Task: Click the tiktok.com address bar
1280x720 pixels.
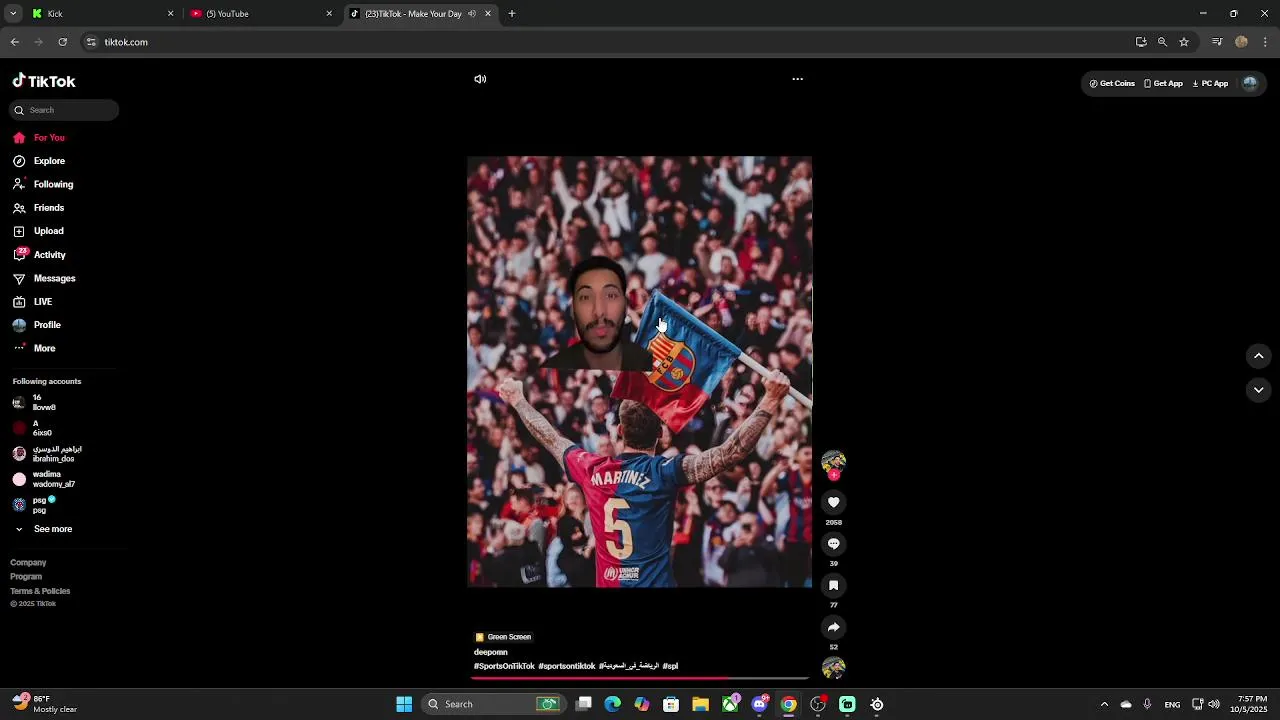Action: 600,42
